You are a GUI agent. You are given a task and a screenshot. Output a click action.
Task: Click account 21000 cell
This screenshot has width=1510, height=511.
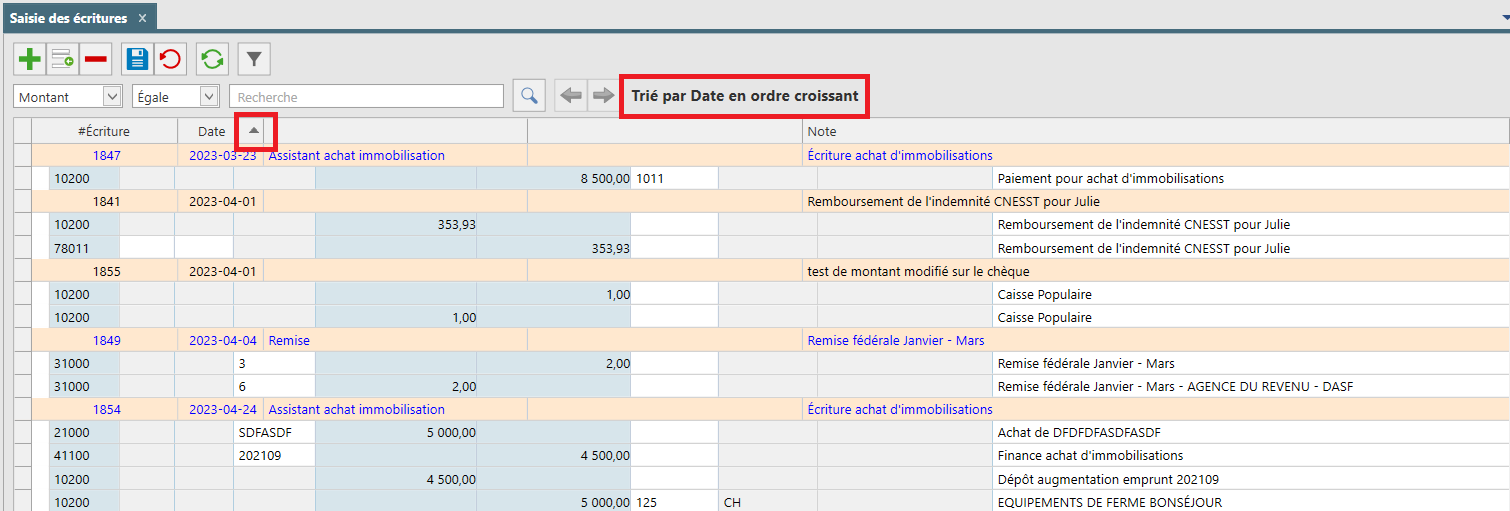coord(84,432)
